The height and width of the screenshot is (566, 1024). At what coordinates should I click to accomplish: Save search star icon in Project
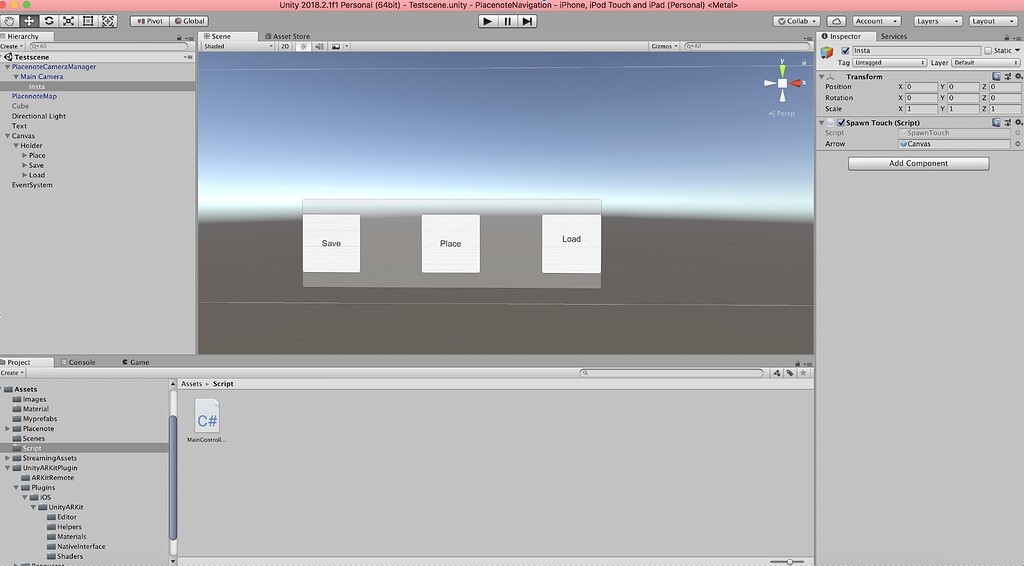tap(803, 373)
